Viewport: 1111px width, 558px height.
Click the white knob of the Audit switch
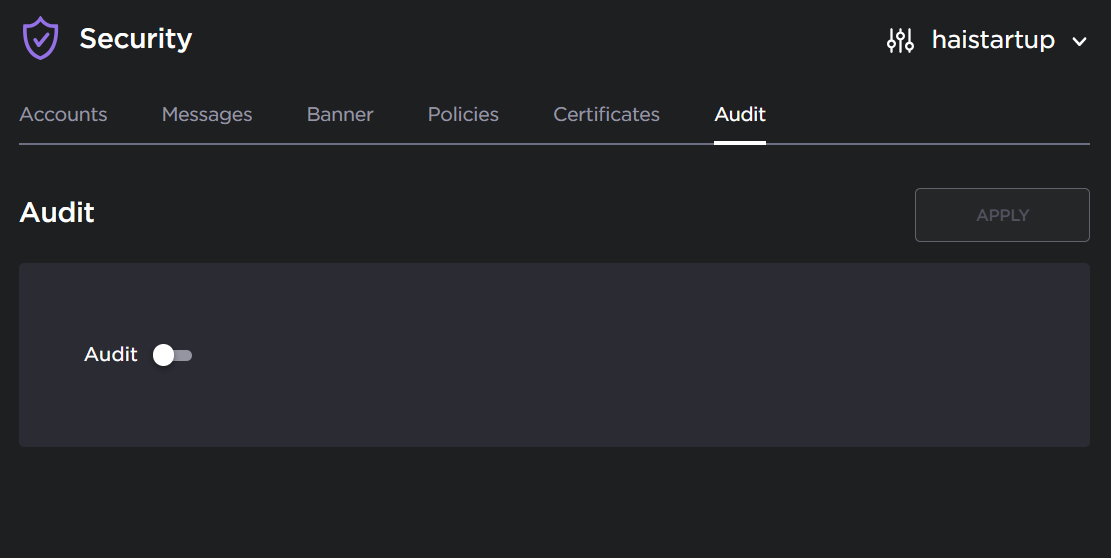(x=163, y=355)
